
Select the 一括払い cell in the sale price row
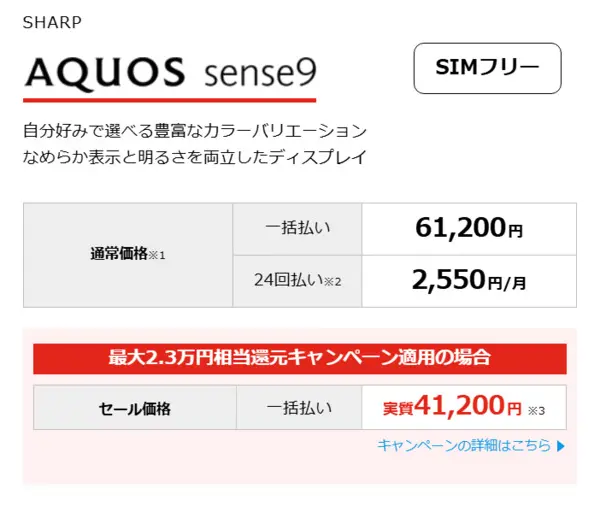pyautogui.click(x=298, y=408)
